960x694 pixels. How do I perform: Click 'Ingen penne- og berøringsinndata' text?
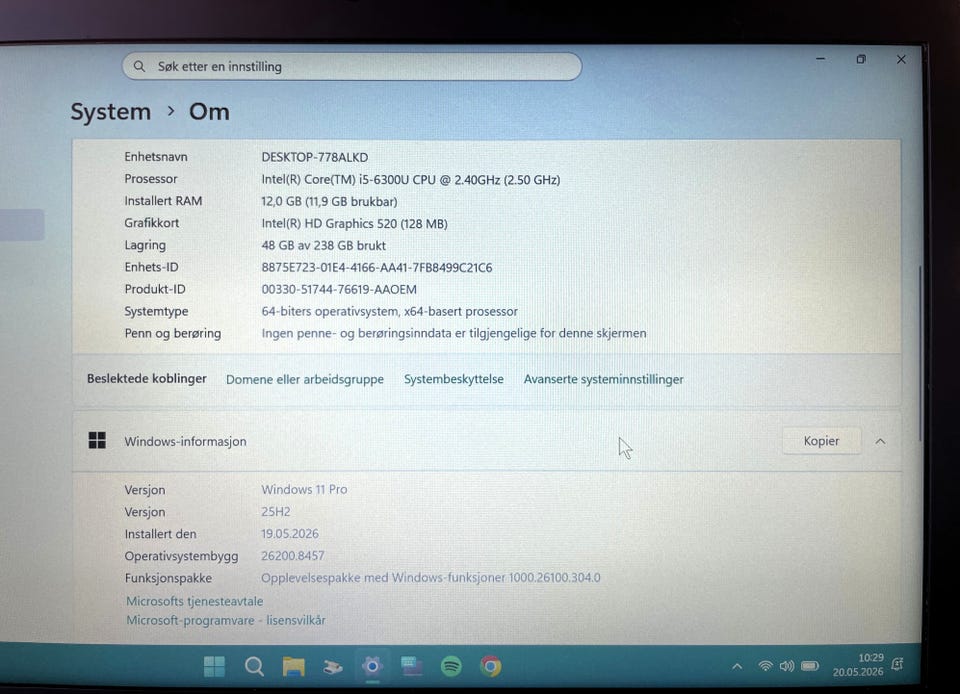click(454, 334)
